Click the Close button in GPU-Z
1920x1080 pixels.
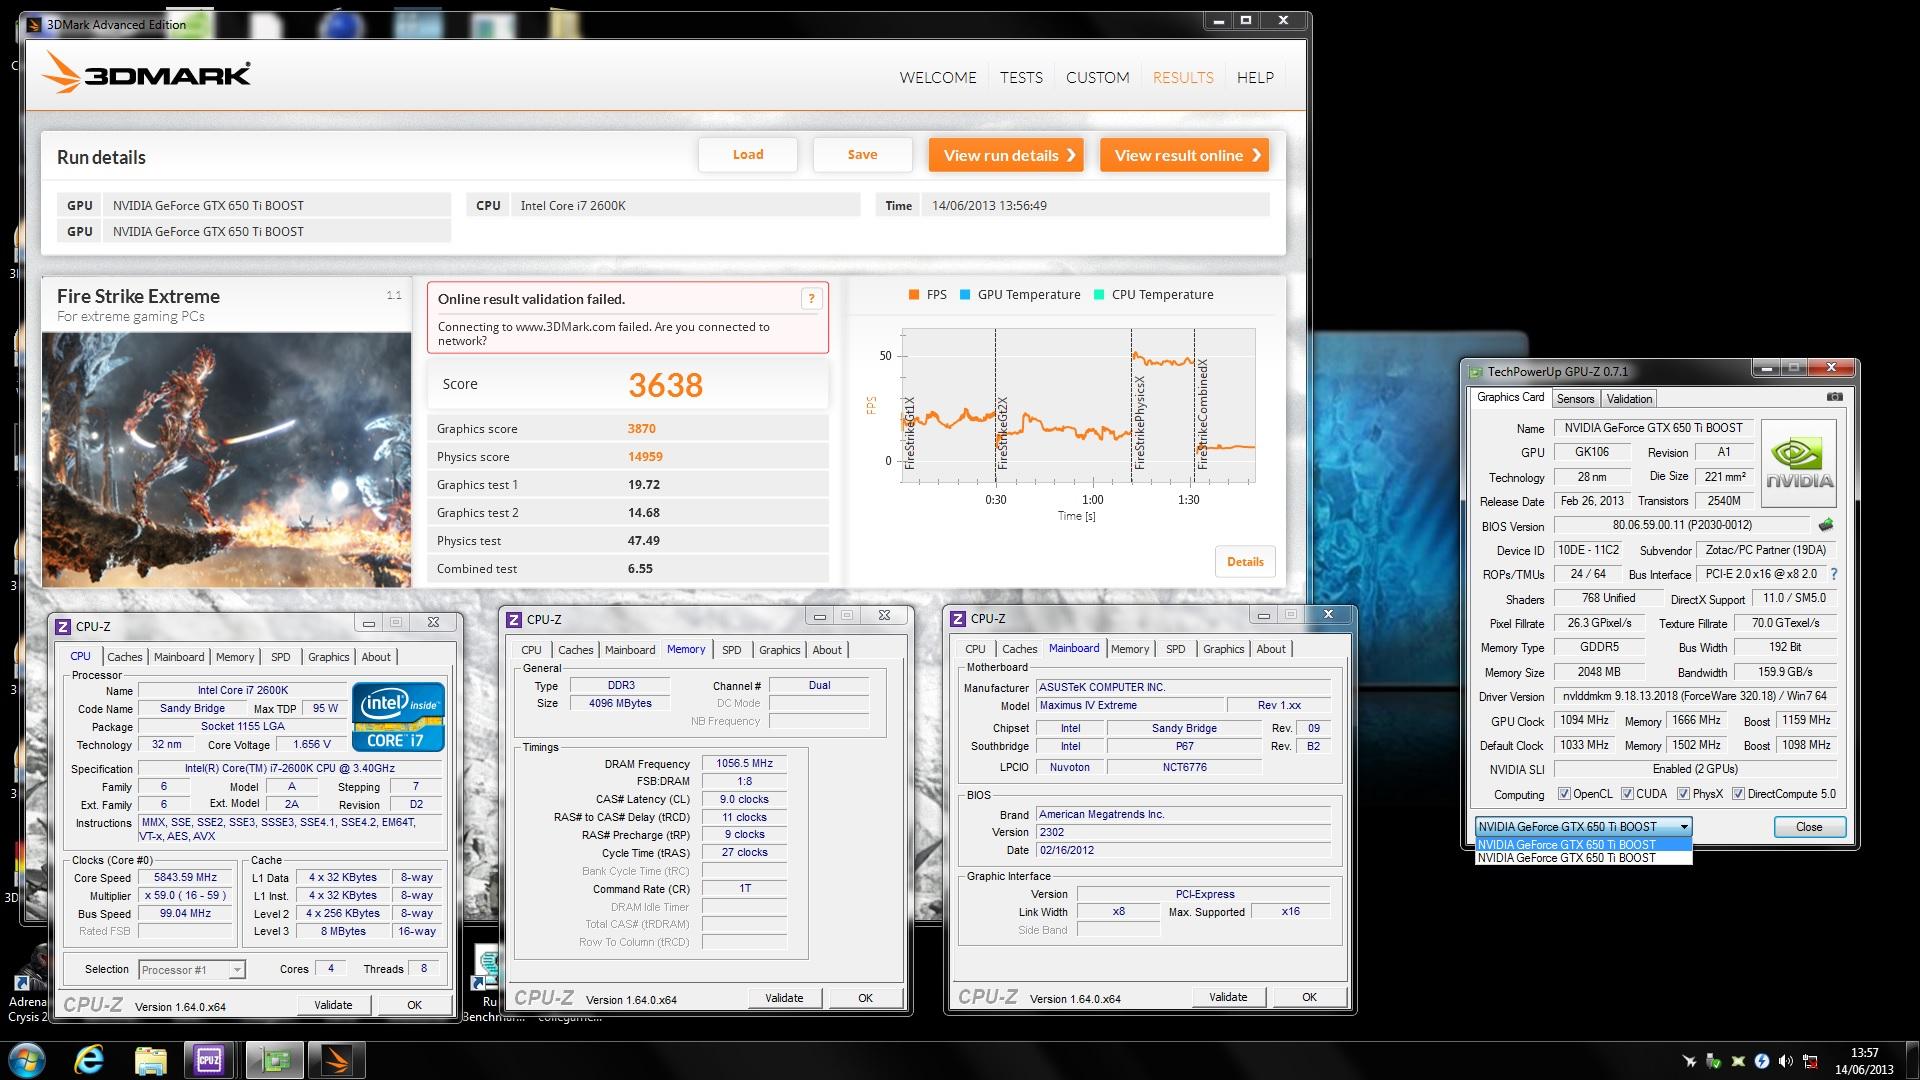click(x=1809, y=827)
